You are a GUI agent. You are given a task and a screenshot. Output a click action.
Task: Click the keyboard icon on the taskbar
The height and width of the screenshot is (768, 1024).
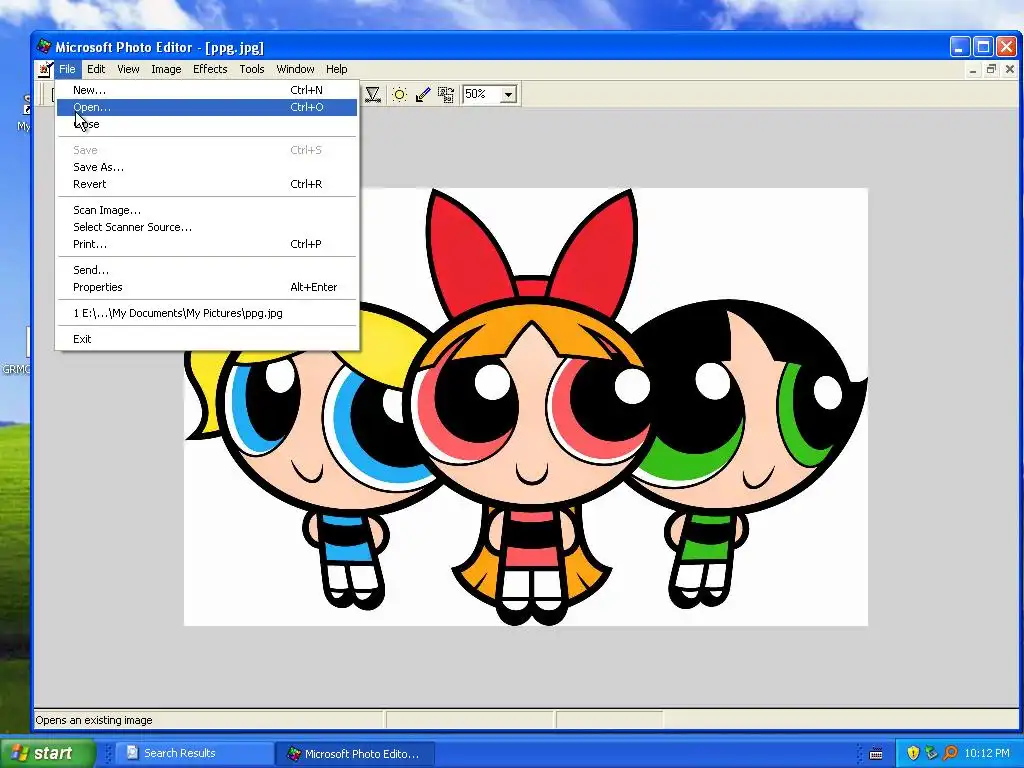coord(876,754)
